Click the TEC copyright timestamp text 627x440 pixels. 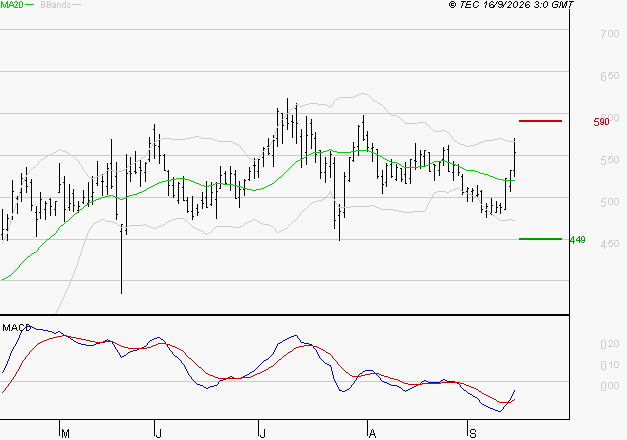(511, 5)
